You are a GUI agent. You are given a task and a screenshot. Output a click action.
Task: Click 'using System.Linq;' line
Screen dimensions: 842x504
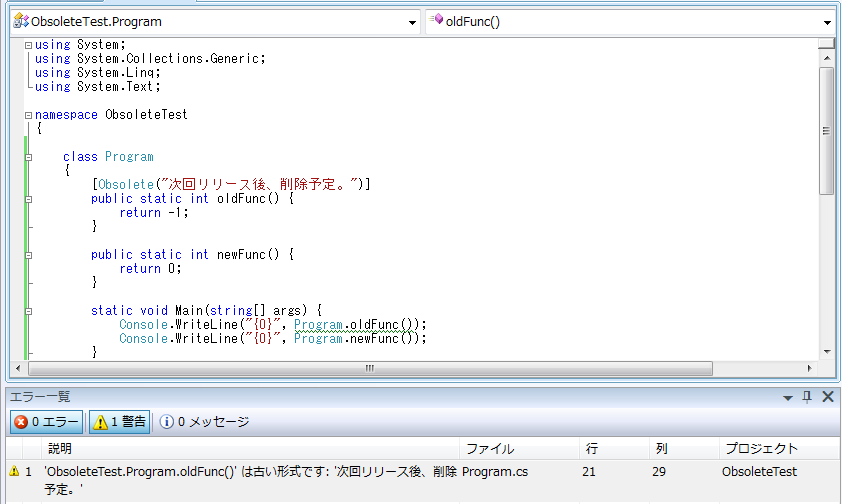[x=98, y=73]
